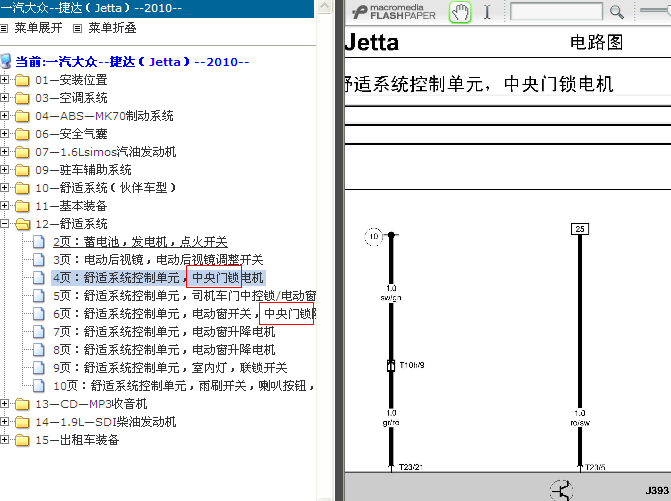Viewport: 671px width, 501px height.
Task: Expand the 14—1.9L—SDI柴油发动机 folder
Action: coord(4,421)
